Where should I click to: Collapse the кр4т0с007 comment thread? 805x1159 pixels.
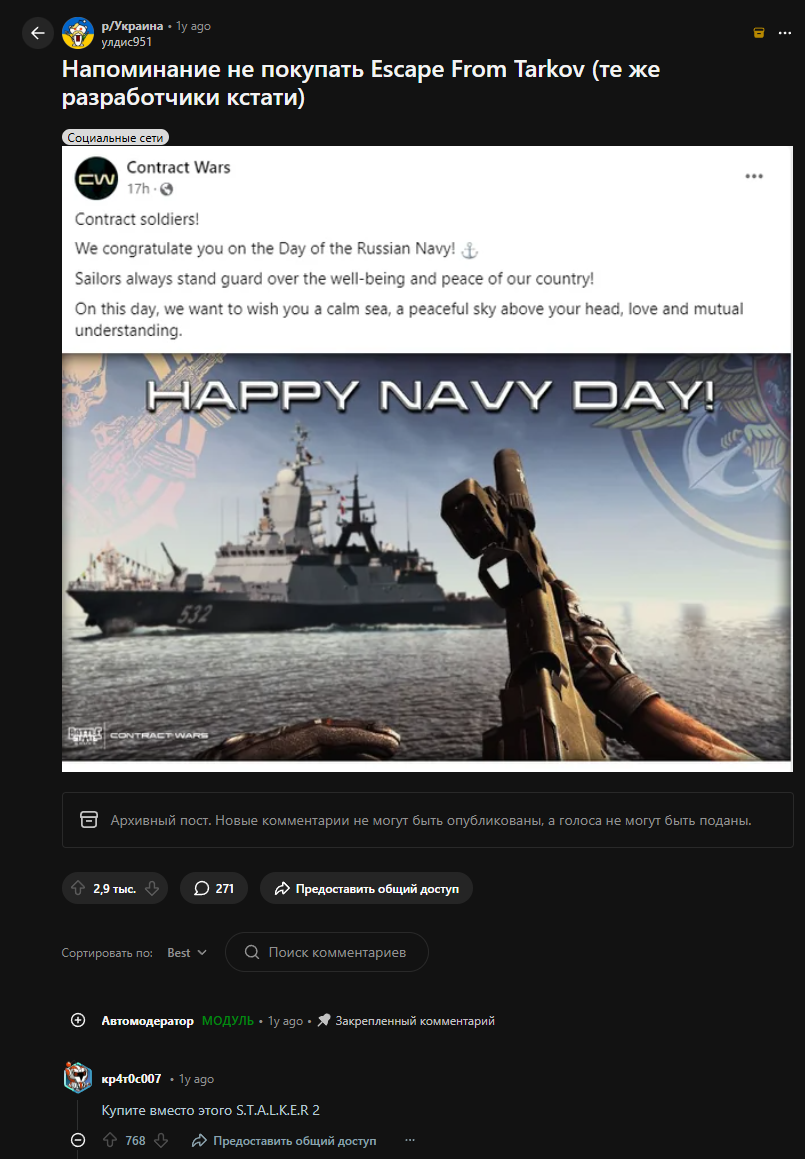[78, 1141]
